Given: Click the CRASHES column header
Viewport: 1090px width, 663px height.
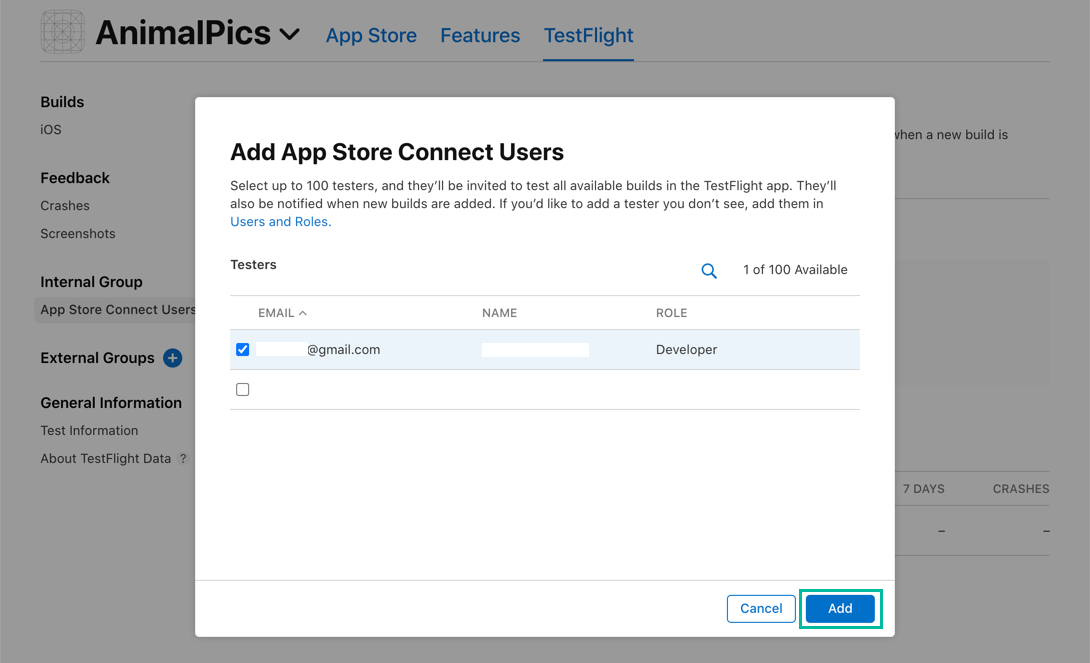Looking at the screenshot, I should [1020, 489].
